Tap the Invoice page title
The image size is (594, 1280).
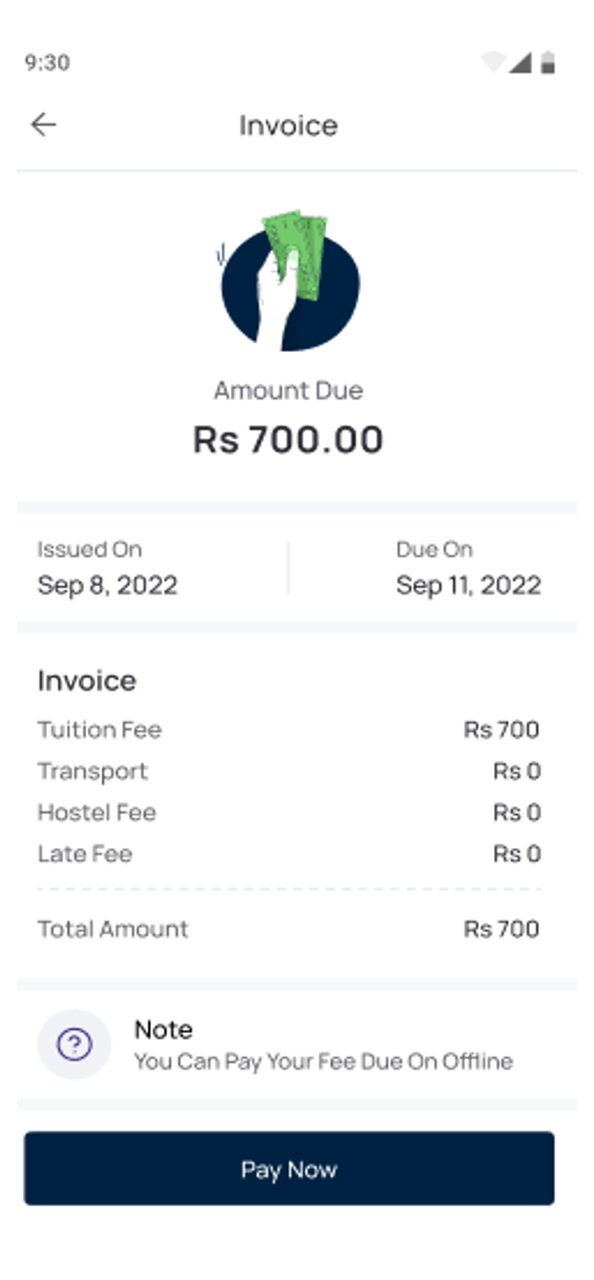288,125
